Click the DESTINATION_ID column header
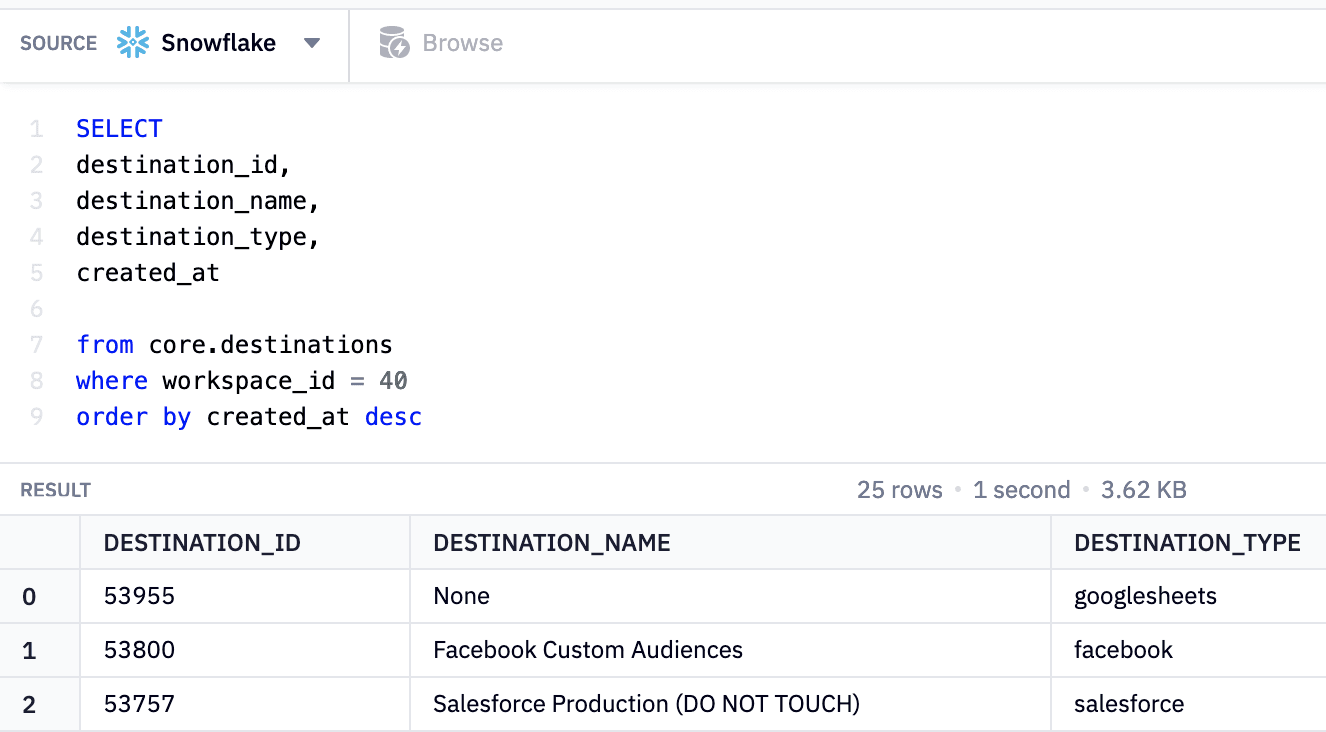1326x732 pixels. (202, 543)
